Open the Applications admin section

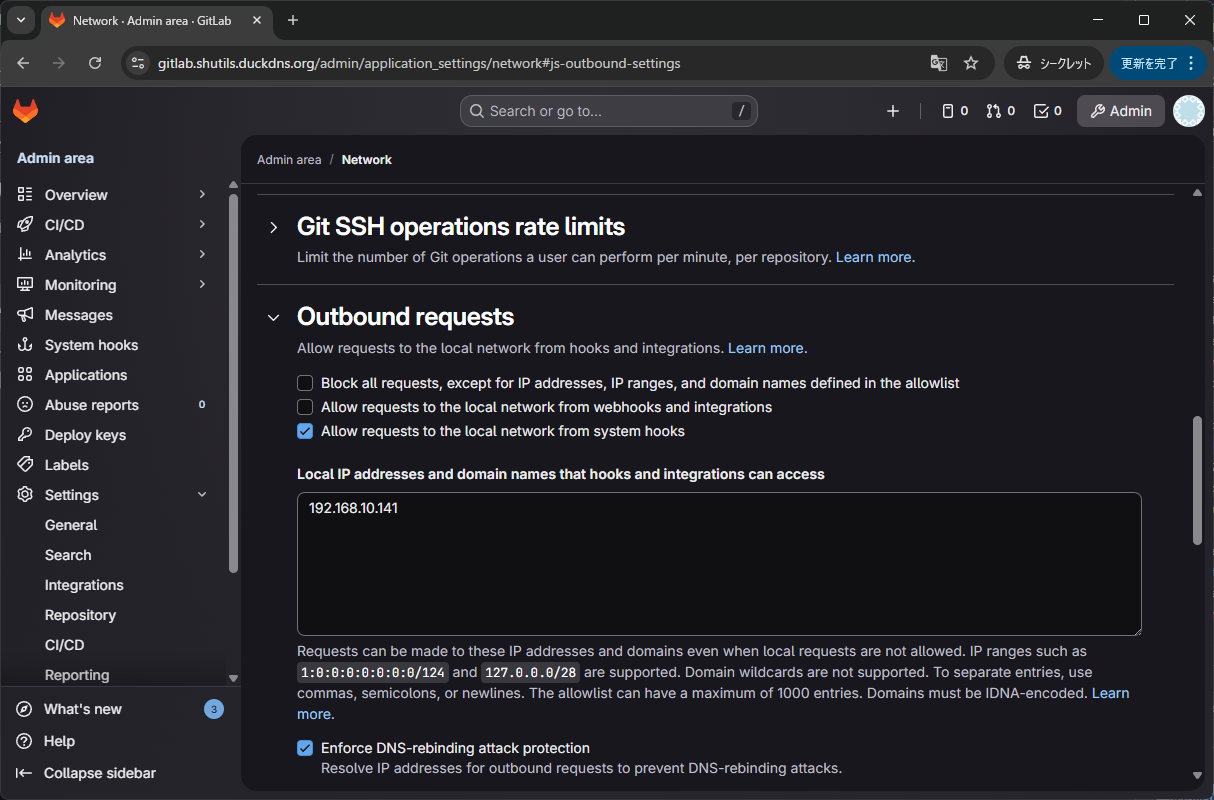tap(85, 374)
